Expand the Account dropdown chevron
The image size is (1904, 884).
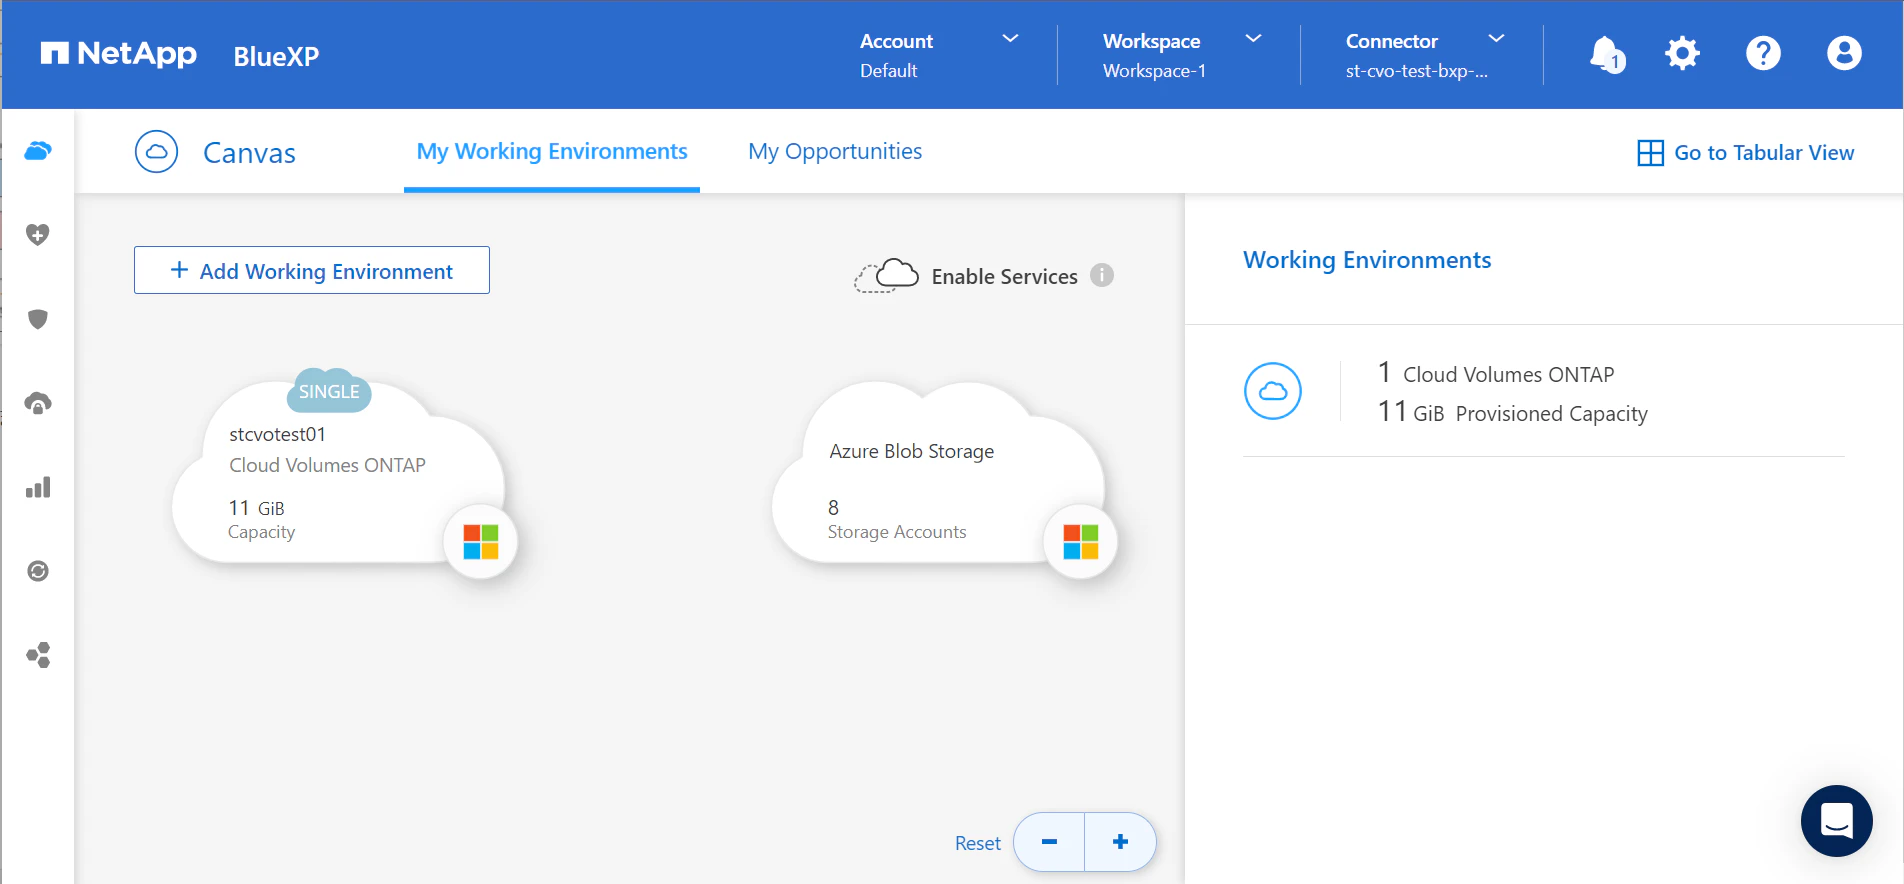1011,39
